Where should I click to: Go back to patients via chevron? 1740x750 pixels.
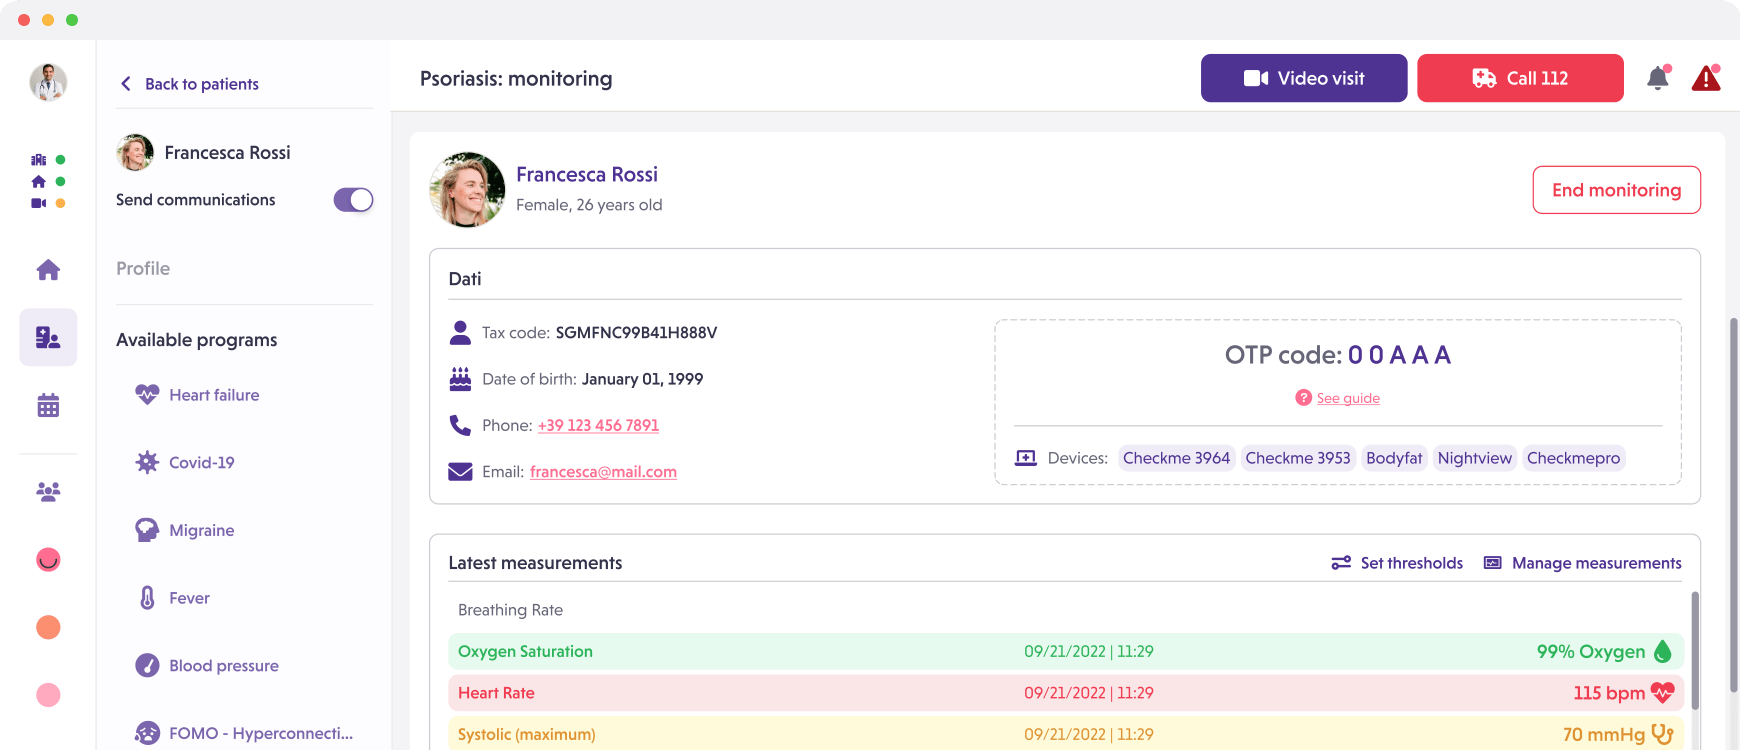[x=126, y=84]
